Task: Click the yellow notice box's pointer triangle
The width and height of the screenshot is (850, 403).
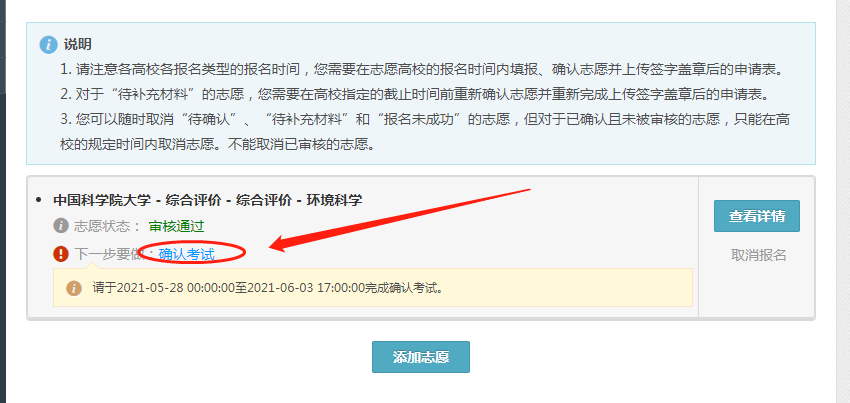Action: click(x=93, y=265)
